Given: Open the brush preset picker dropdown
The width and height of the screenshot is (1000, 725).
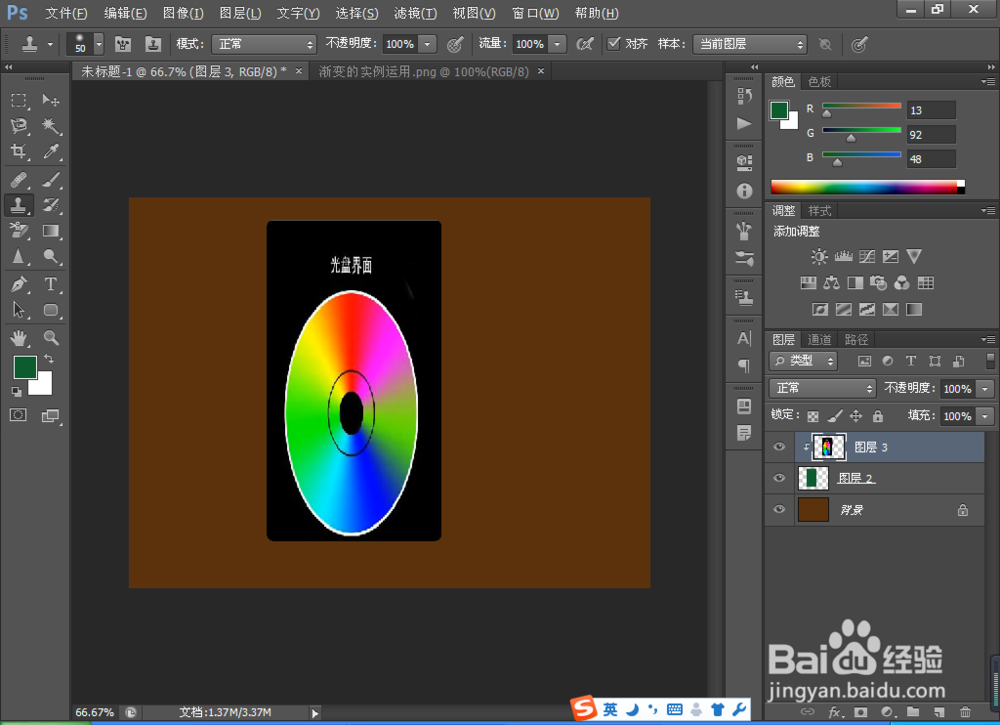Looking at the screenshot, I should click(99, 44).
